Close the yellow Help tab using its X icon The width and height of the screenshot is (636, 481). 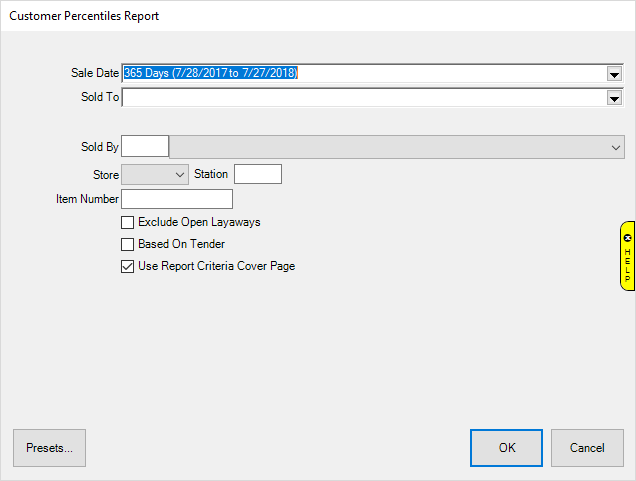click(627, 238)
